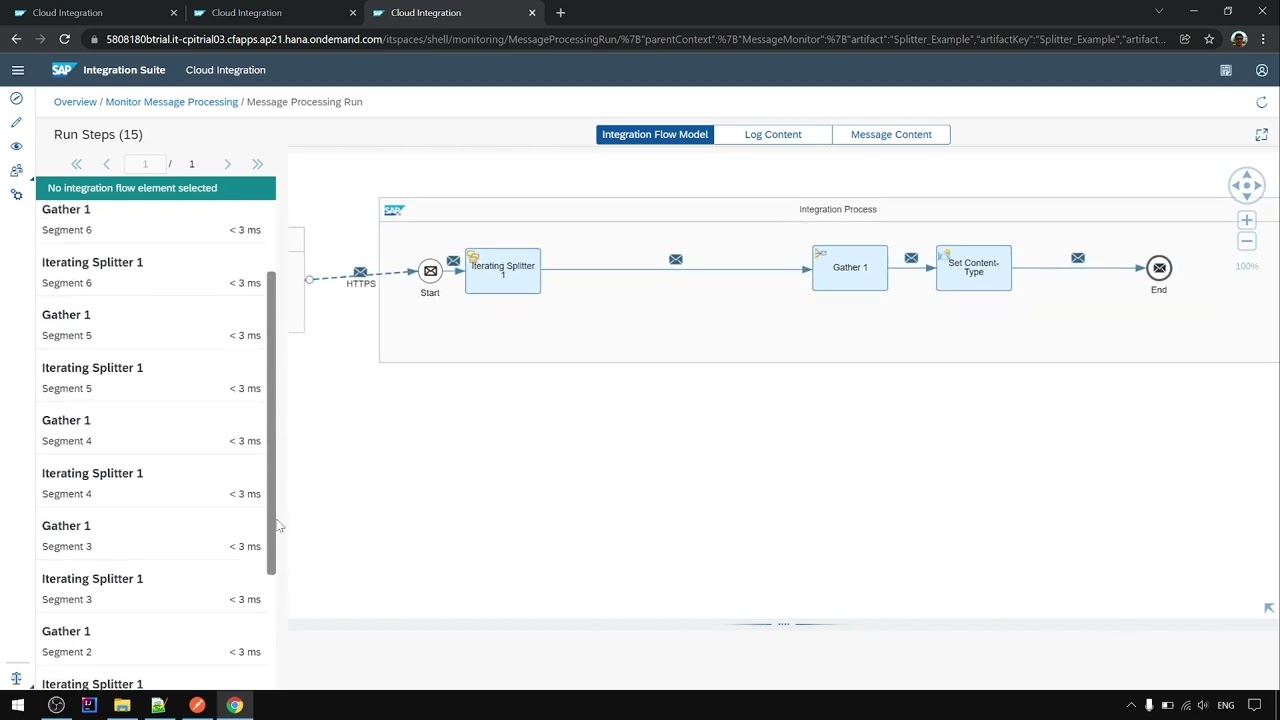
Task: Select Gather 1 Segment 4 run step
Action: coord(152,430)
